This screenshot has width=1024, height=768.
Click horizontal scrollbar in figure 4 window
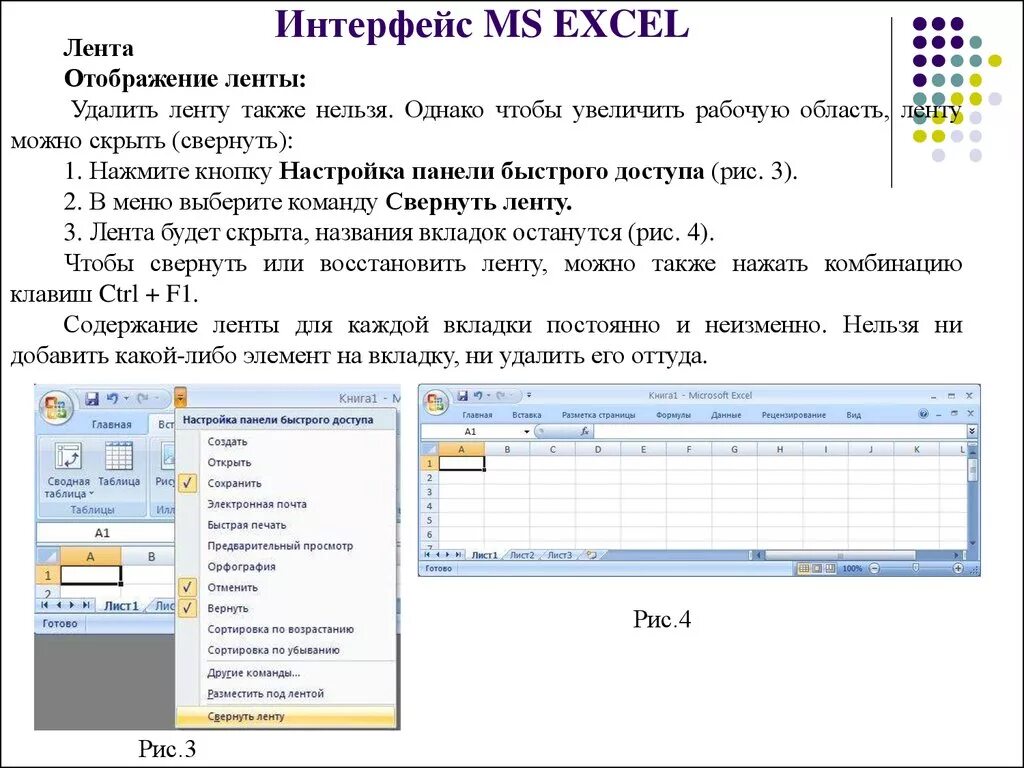(x=859, y=555)
